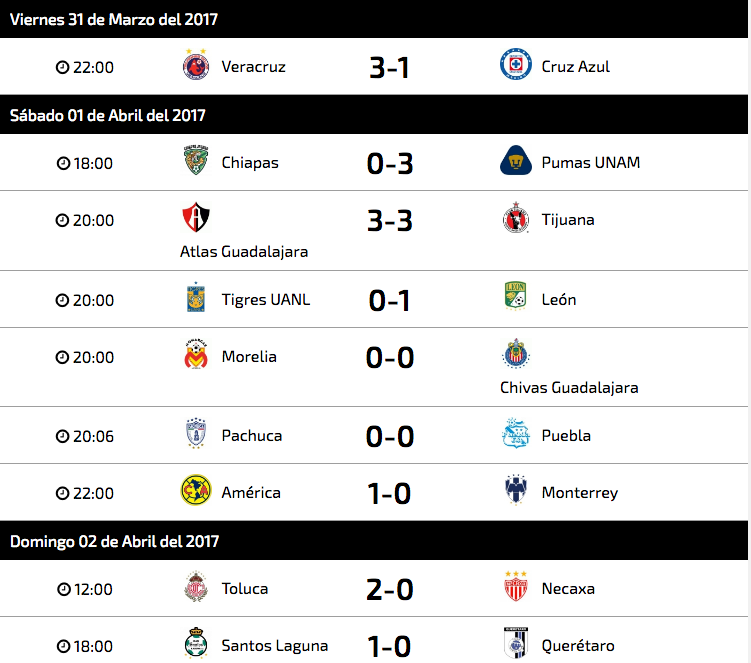The width and height of the screenshot is (751, 663).
Task: Open the Pachuca team name link
Action: click(x=252, y=436)
